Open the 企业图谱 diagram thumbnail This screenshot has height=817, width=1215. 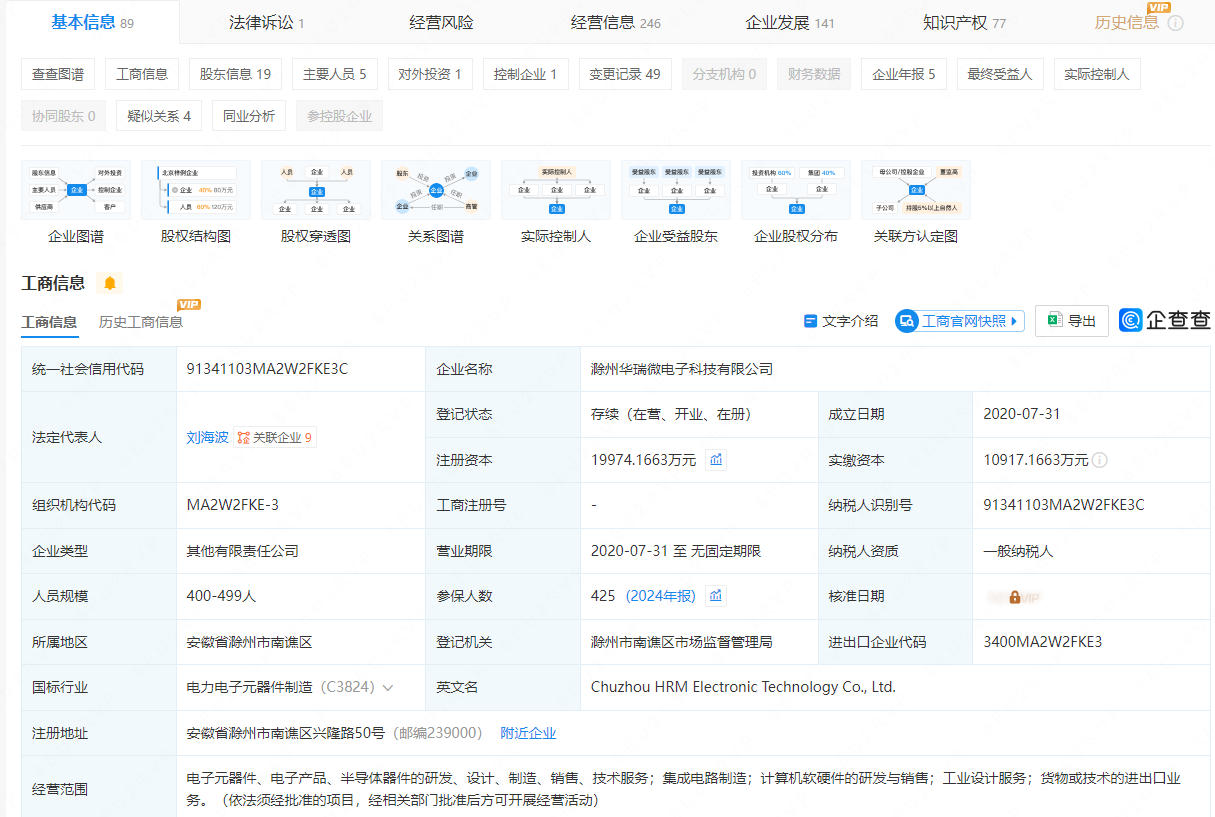(x=76, y=190)
